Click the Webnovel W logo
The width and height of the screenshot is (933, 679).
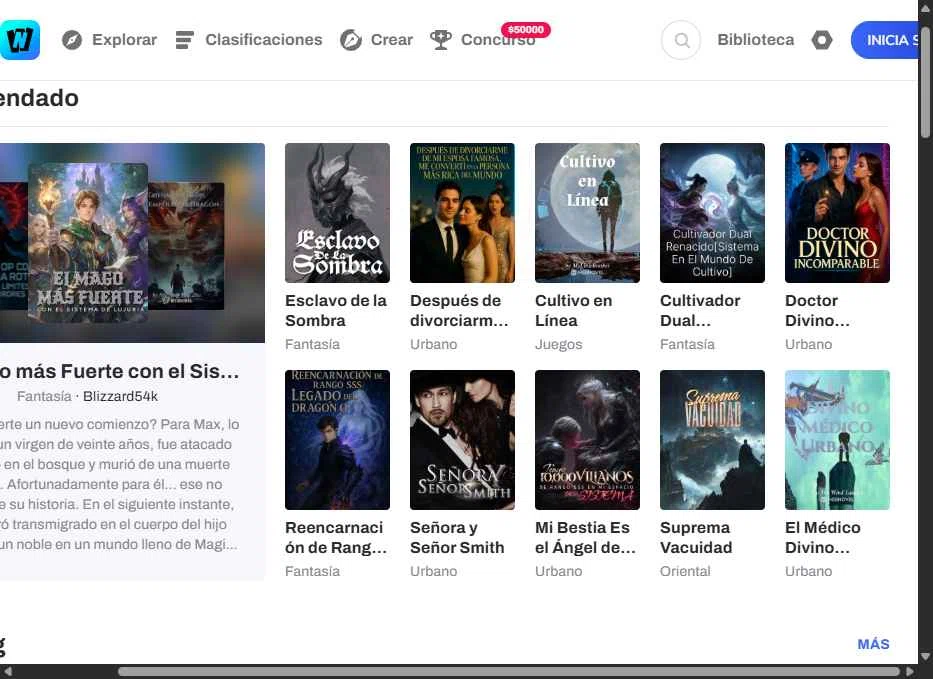pyautogui.click(x=20, y=40)
